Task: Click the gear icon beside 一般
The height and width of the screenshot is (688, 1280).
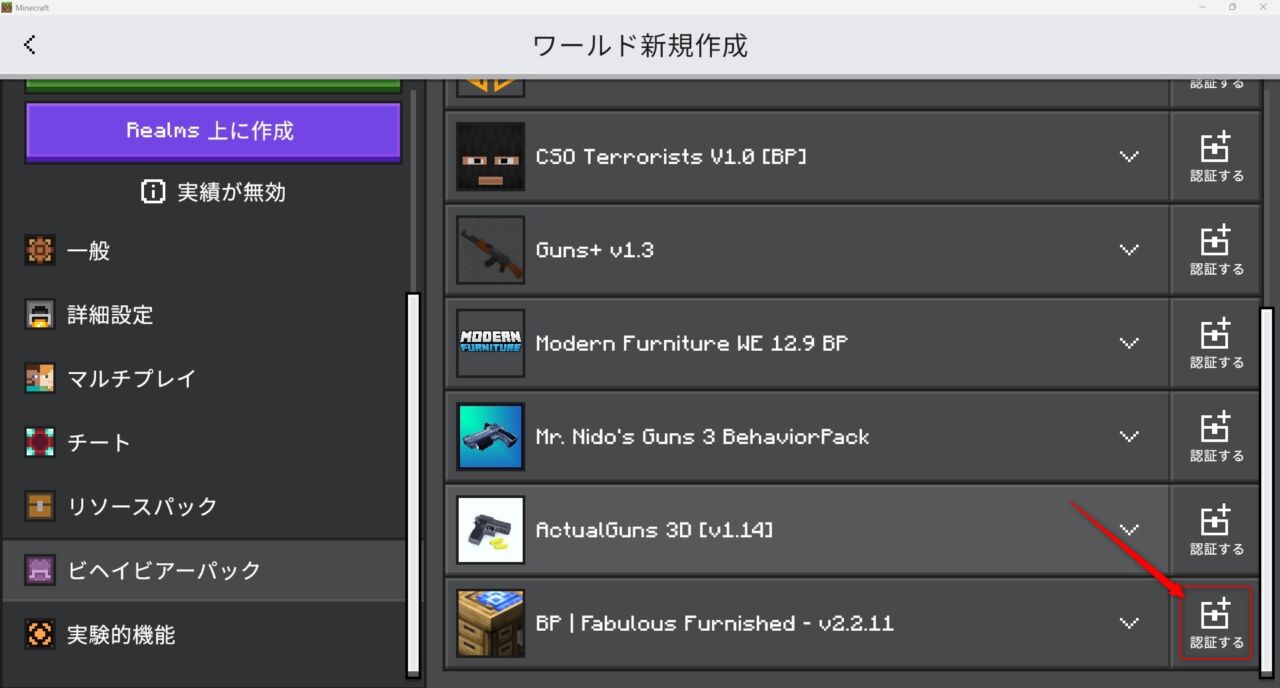Action: pos(39,250)
